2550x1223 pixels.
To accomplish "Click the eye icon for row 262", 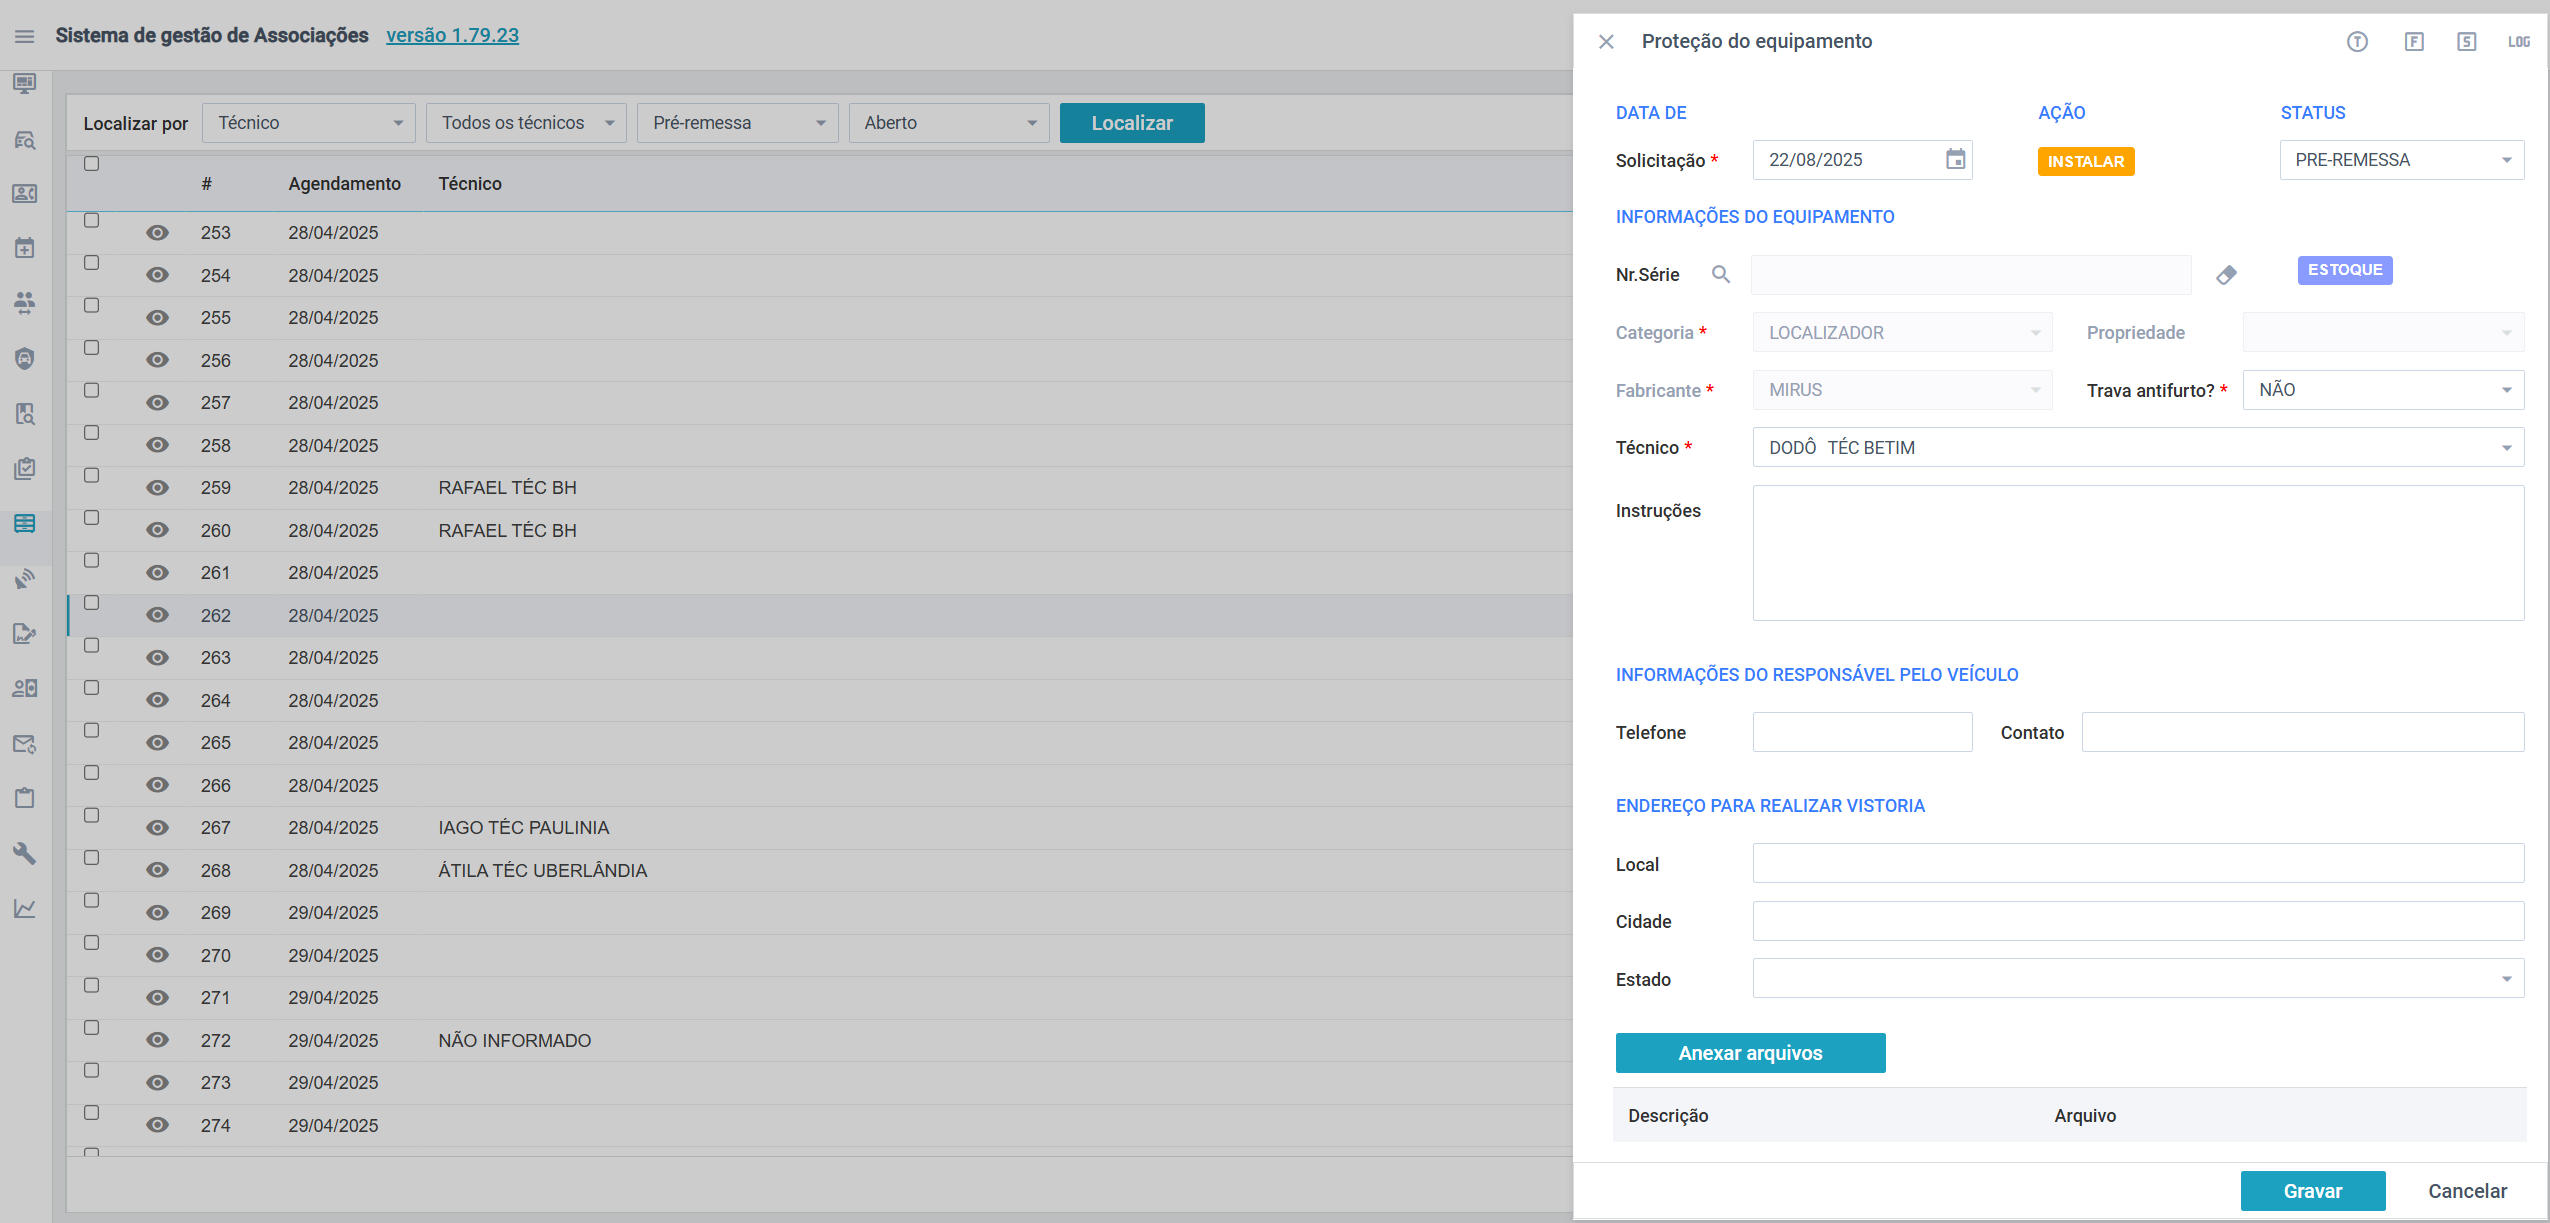I will pyautogui.click(x=157, y=615).
